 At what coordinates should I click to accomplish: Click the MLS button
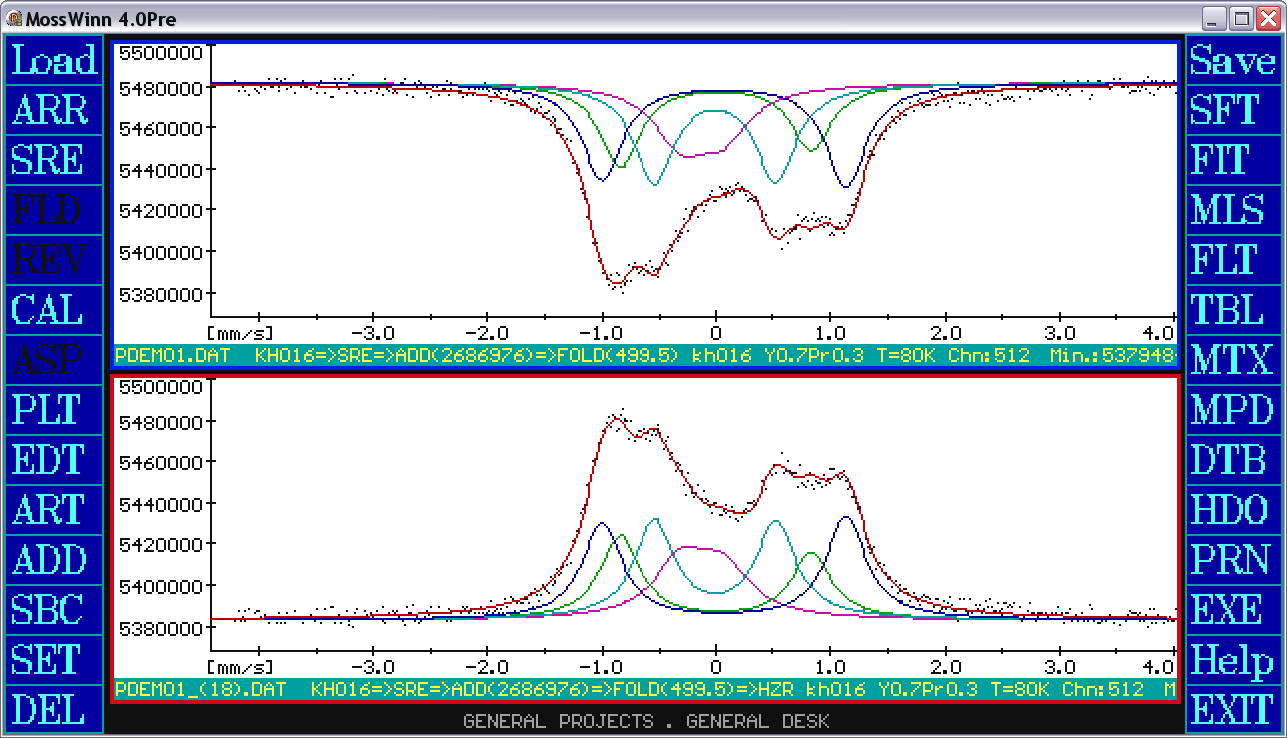[1232, 210]
